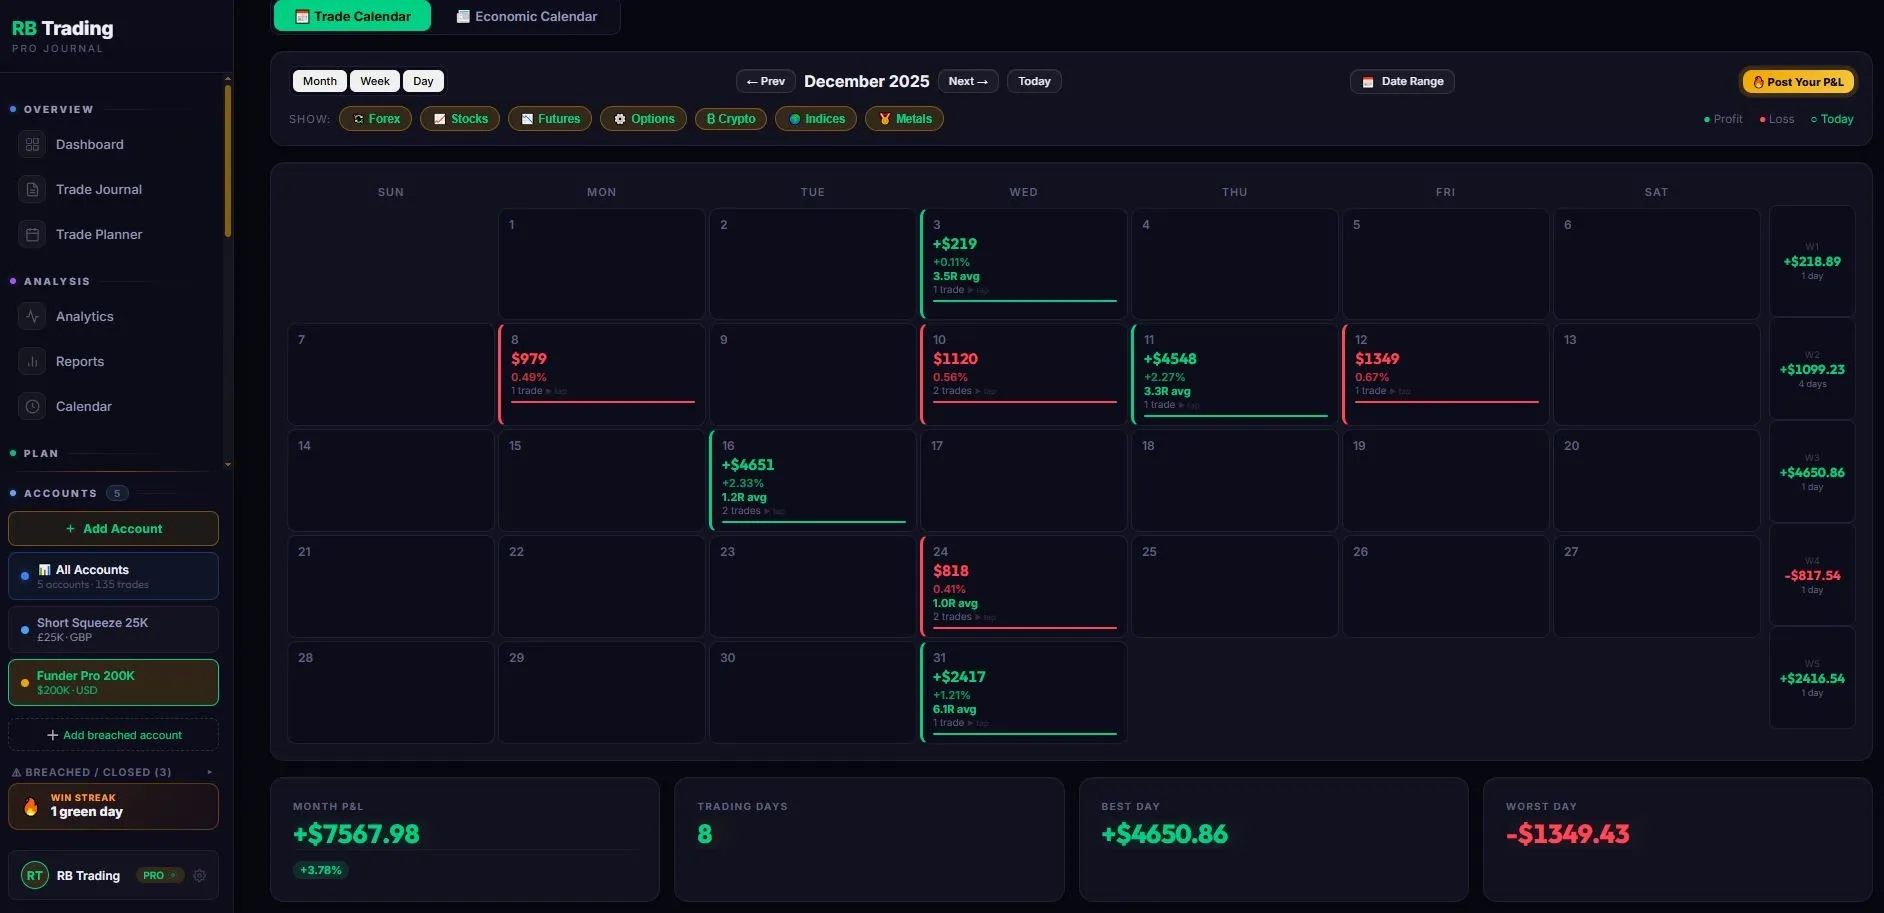
Task: Click Best Day value +$4650.86
Action: click(1164, 834)
